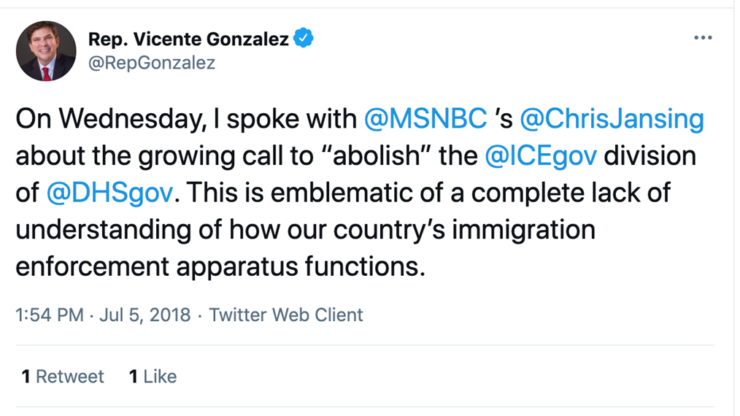View the 1 Like list
Viewport: 740px width, 416px height.
153,377
